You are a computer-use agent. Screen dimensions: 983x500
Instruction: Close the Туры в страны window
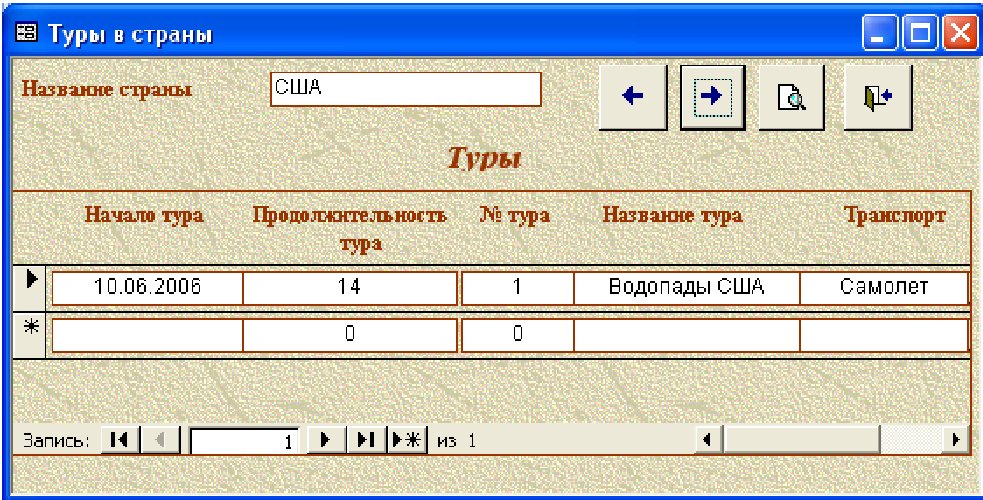point(959,34)
